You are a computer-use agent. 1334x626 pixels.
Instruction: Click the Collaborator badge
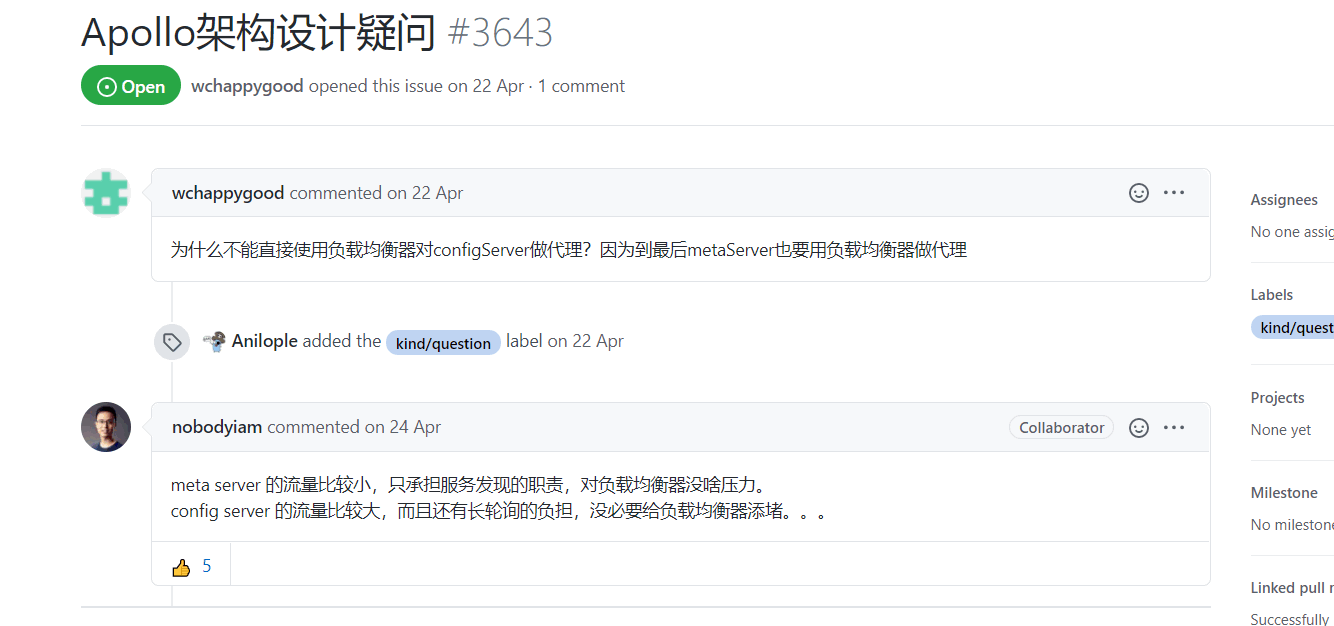[x=1061, y=428]
